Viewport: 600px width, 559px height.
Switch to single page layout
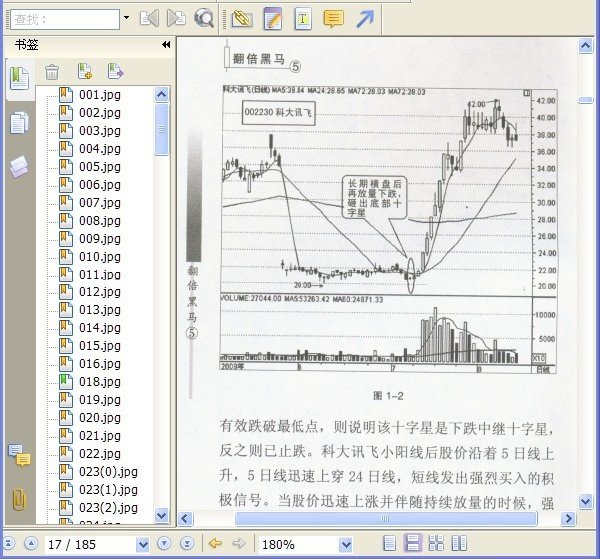coord(389,543)
